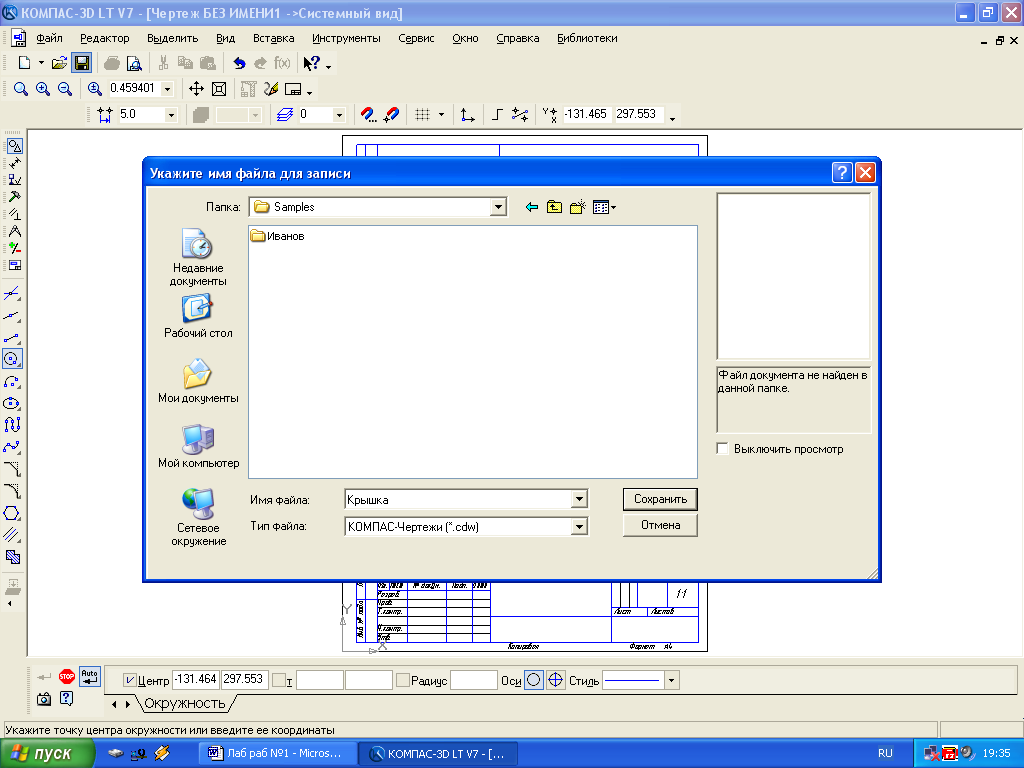This screenshot has height=768, width=1024.
Task: Click the 'Имя файла' field containing 'Крышка'
Action: pos(458,500)
